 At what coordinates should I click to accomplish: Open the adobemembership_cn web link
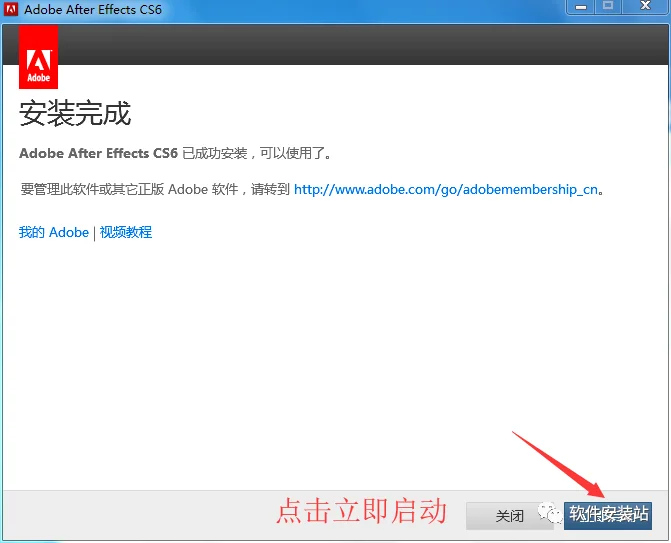445,189
